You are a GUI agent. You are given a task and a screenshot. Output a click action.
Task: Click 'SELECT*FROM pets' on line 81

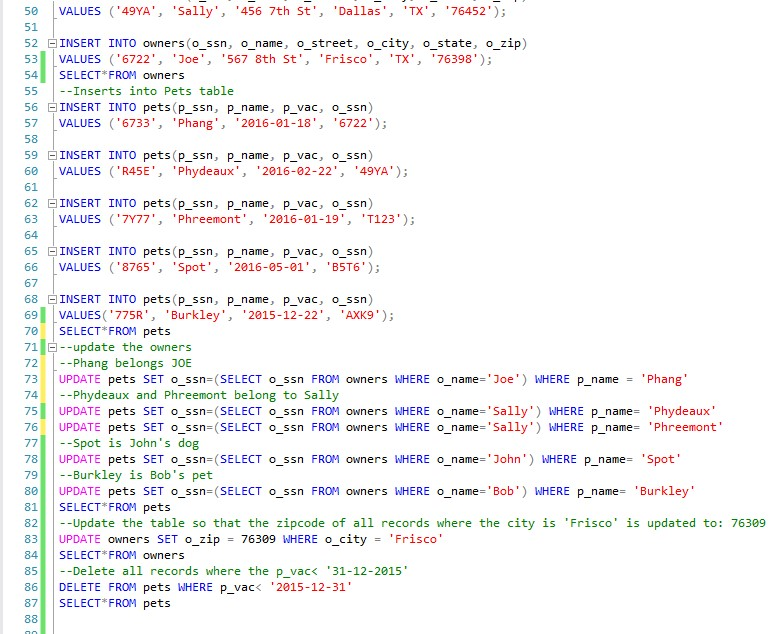(x=115, y=507)
